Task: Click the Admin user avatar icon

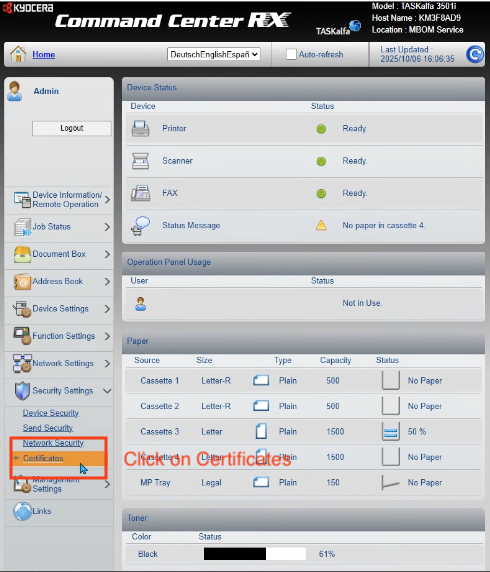Action: coord(15,91)
